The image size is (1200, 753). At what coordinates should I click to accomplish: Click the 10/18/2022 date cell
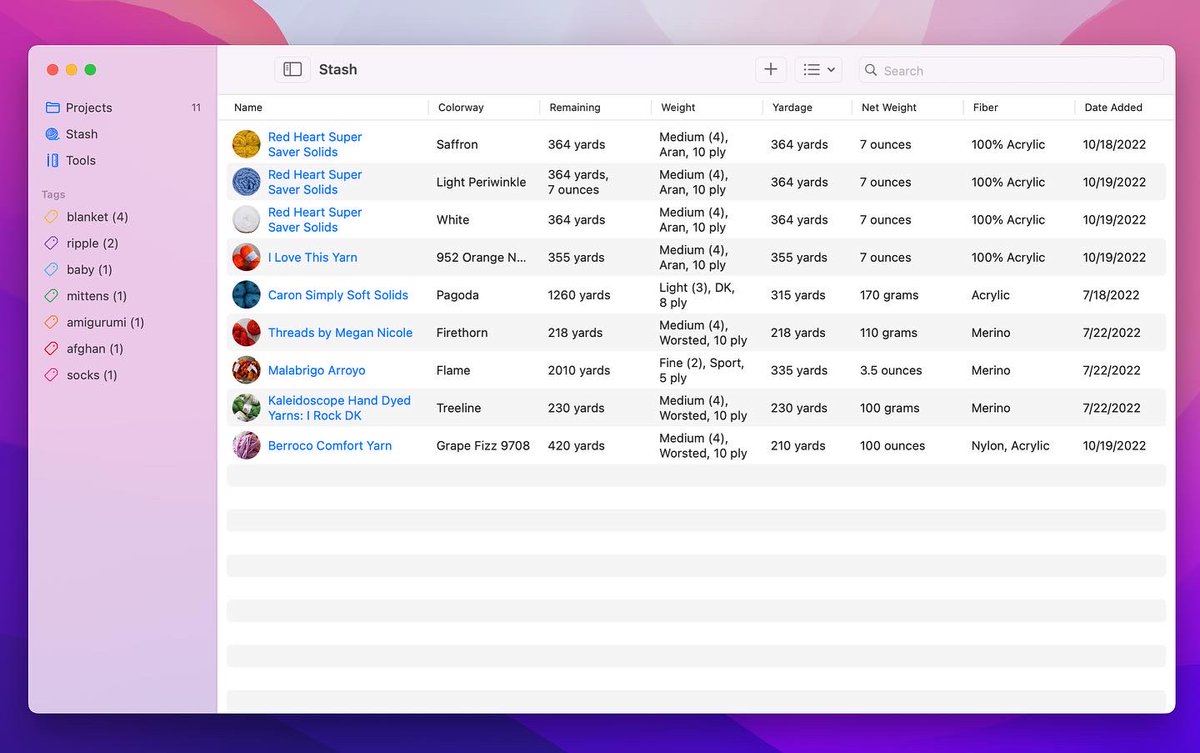tap(1116, 144)
